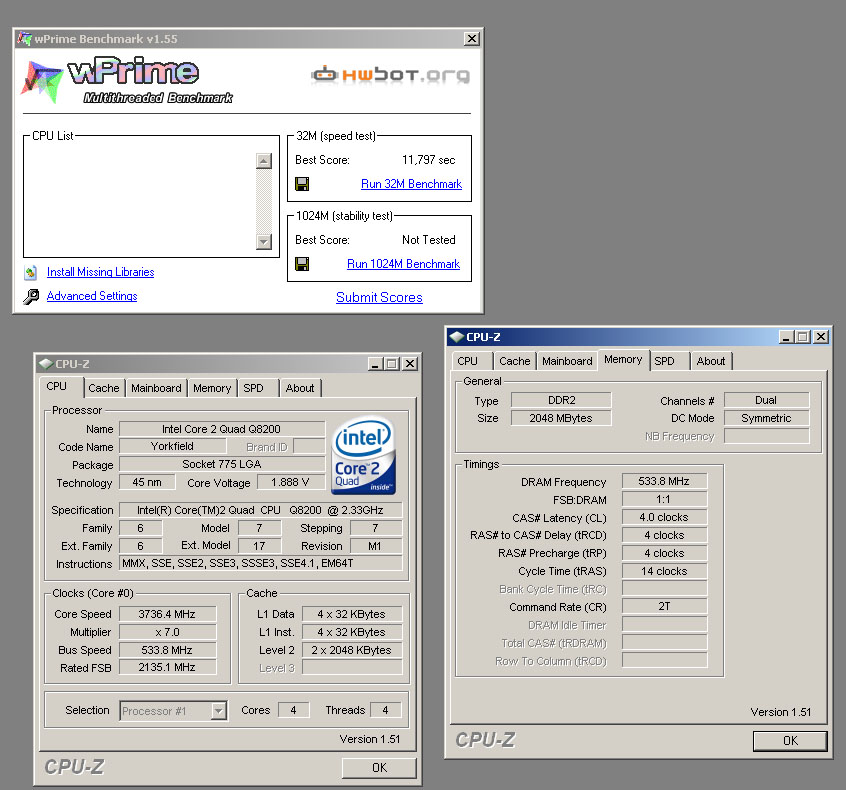Click the save icon for 32M score
This screenshot has height=790, width=846.
pyautogui.click(x=302, y=184)
